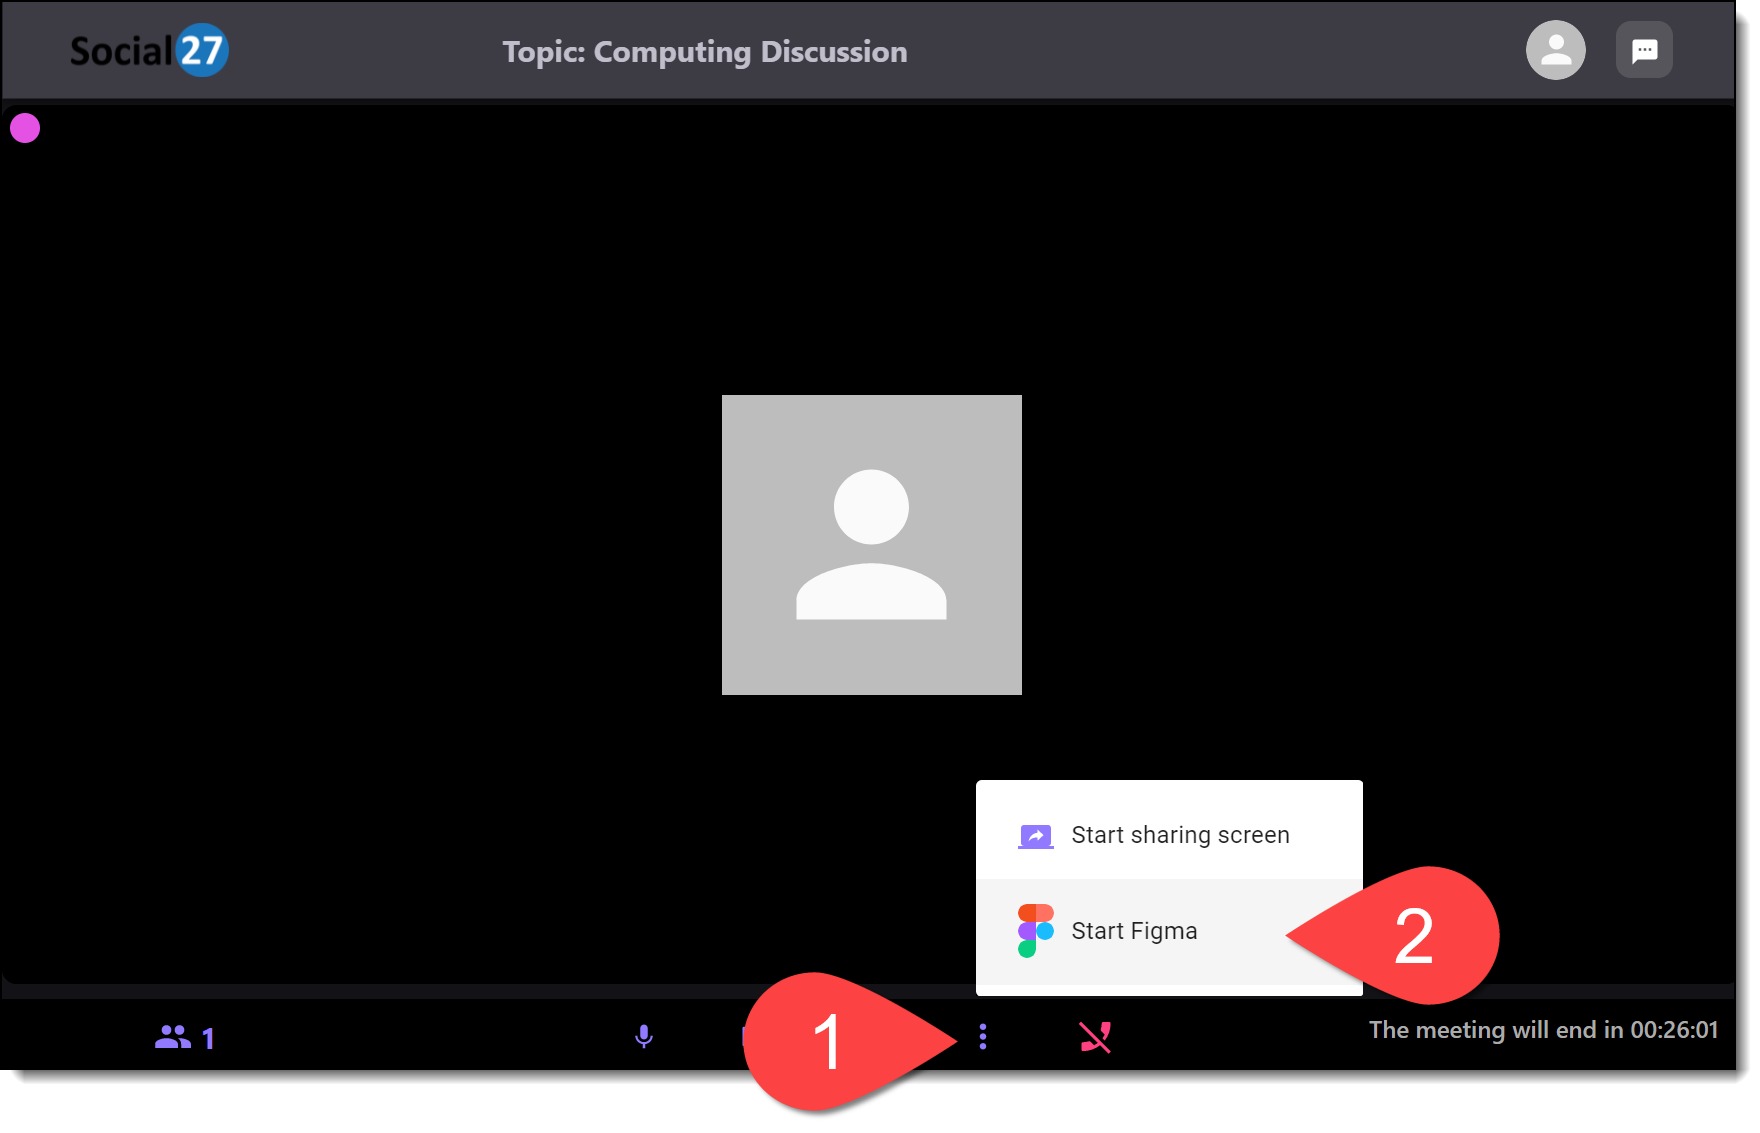1760x1133 pixels.
Task: Select Start sharing screen
Action: [x=1180, y=835]
